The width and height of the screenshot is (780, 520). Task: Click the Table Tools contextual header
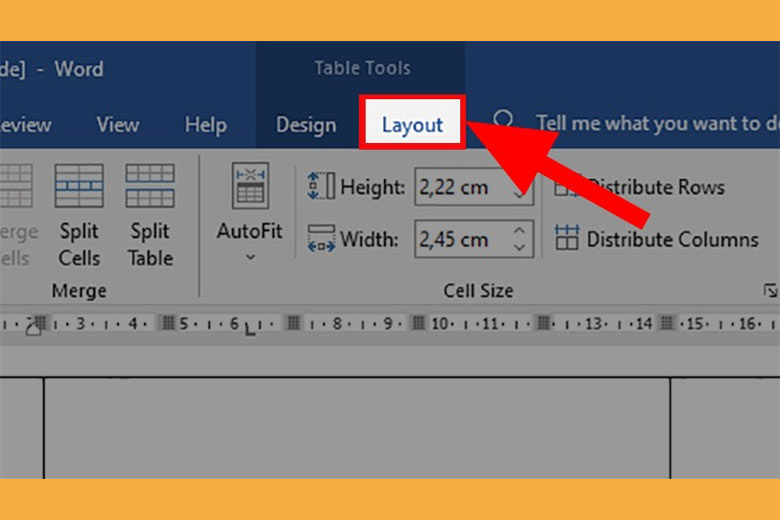click(x=363, y=68)
